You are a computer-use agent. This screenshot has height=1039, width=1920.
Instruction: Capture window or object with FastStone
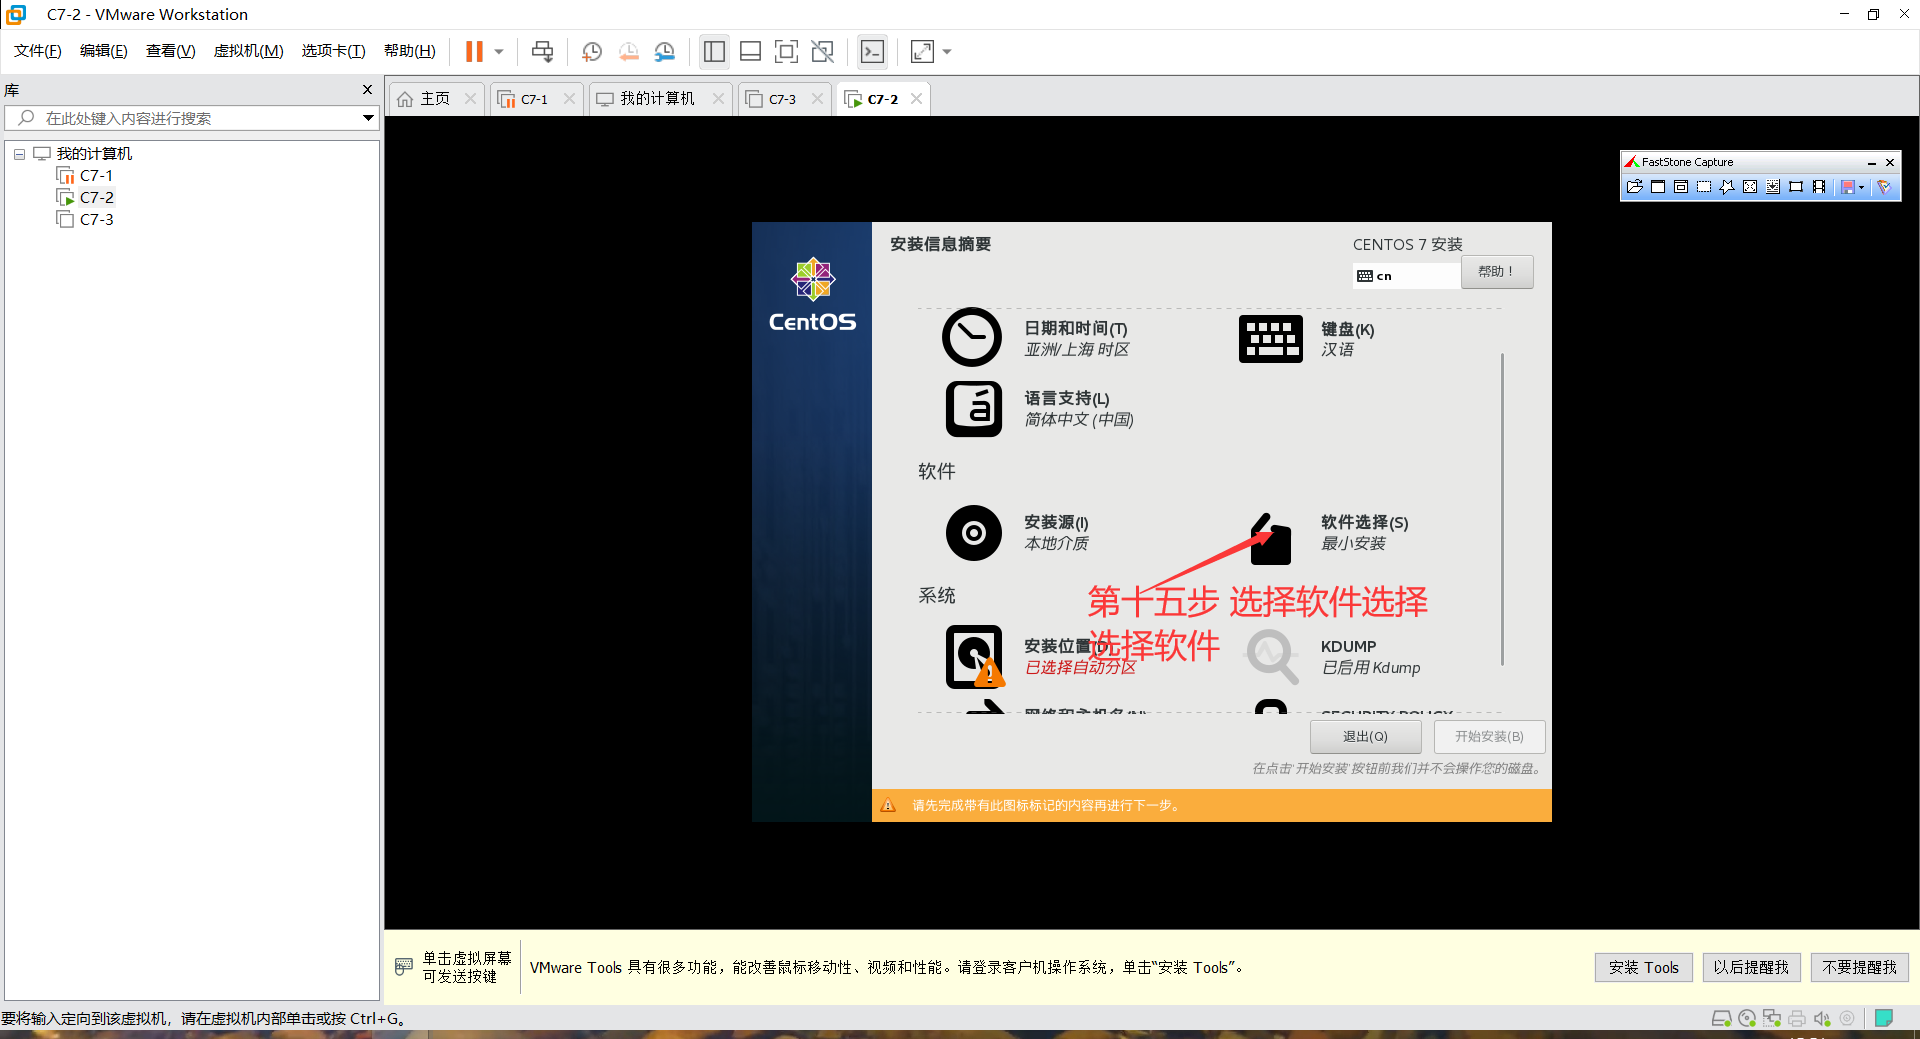[1681, 187]
